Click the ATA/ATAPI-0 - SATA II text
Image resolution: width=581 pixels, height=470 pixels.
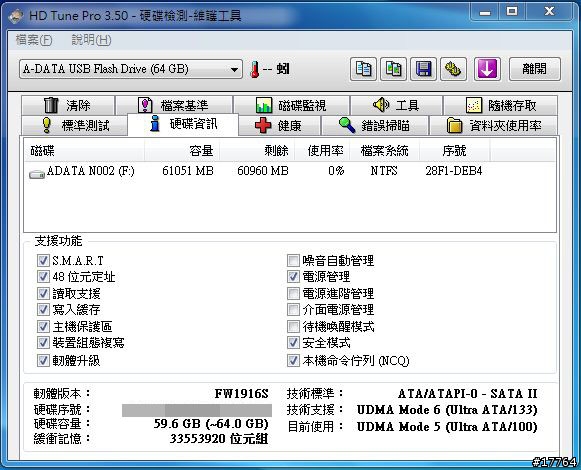(468, 394)
